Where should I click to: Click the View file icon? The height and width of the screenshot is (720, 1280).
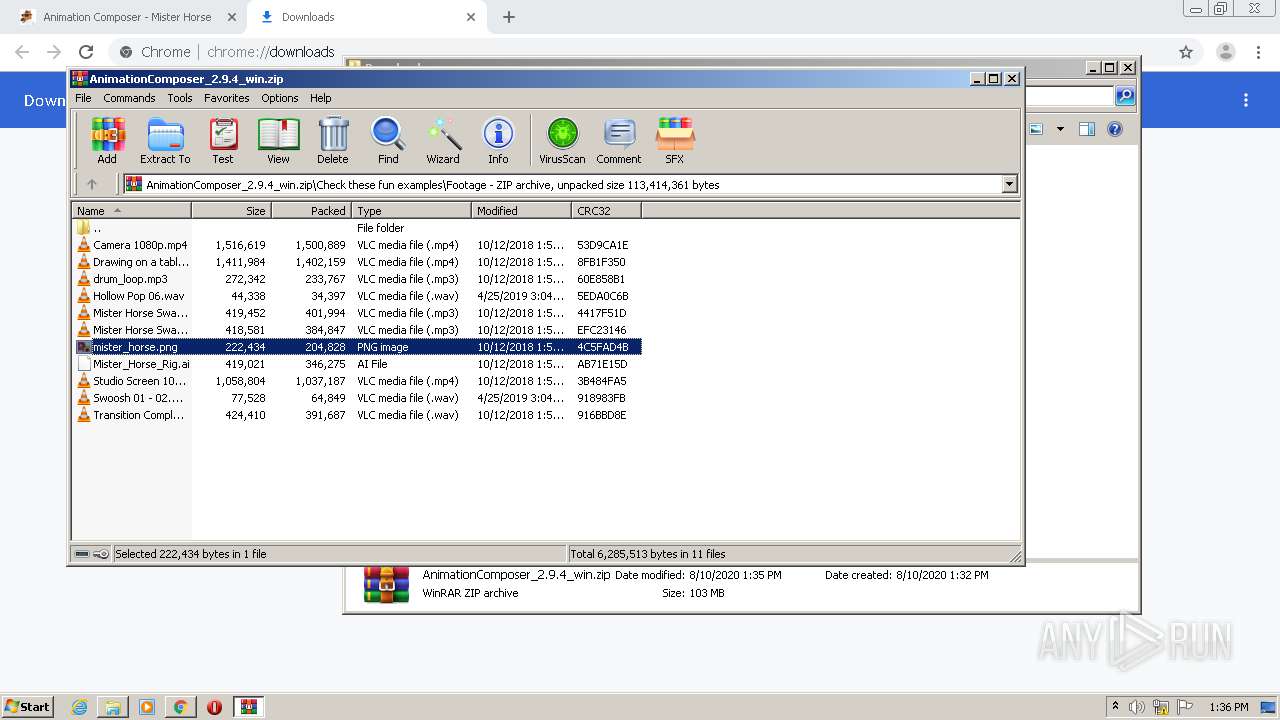(x=278, y=140)
